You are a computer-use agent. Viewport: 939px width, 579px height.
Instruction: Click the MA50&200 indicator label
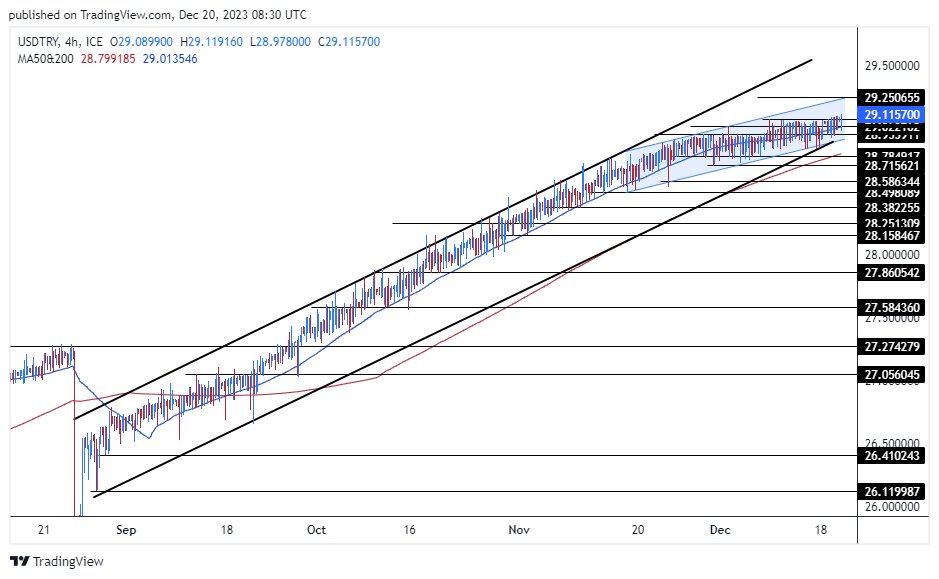[x=46, y=59]
